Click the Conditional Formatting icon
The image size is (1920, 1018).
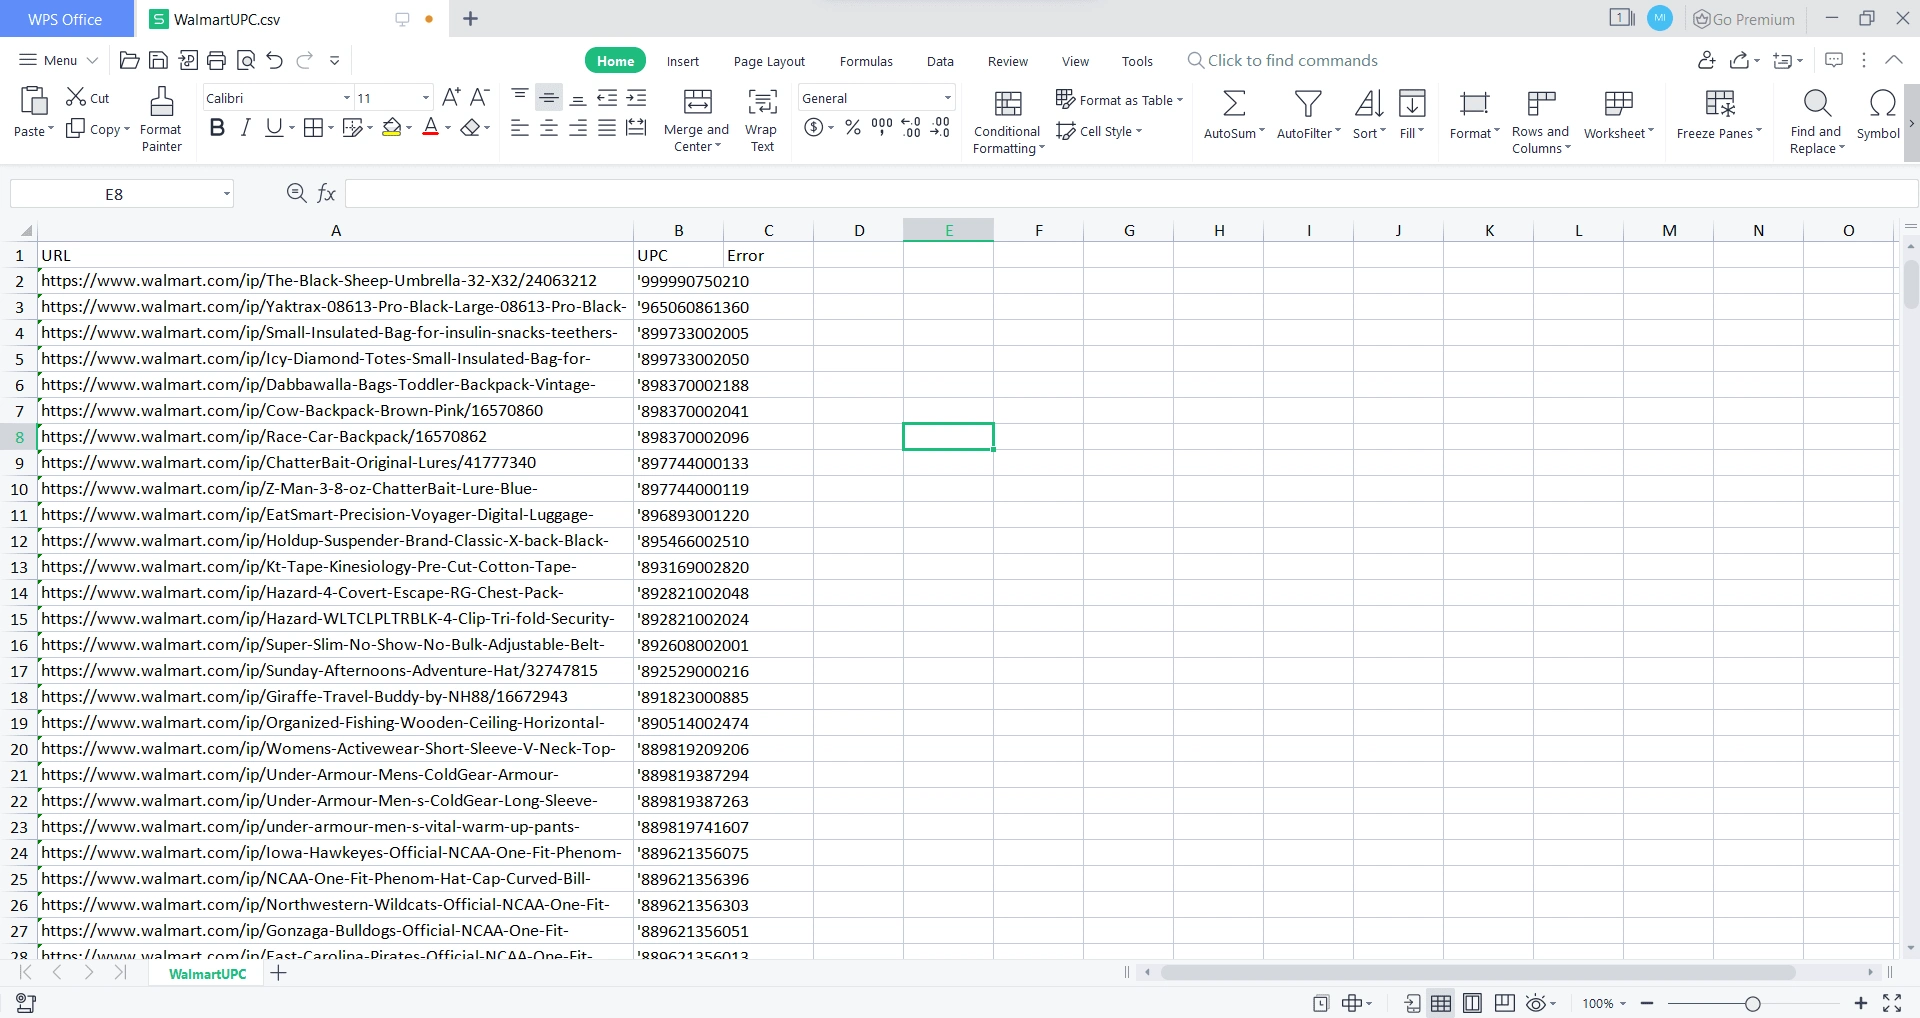(x=1008, y=103)
